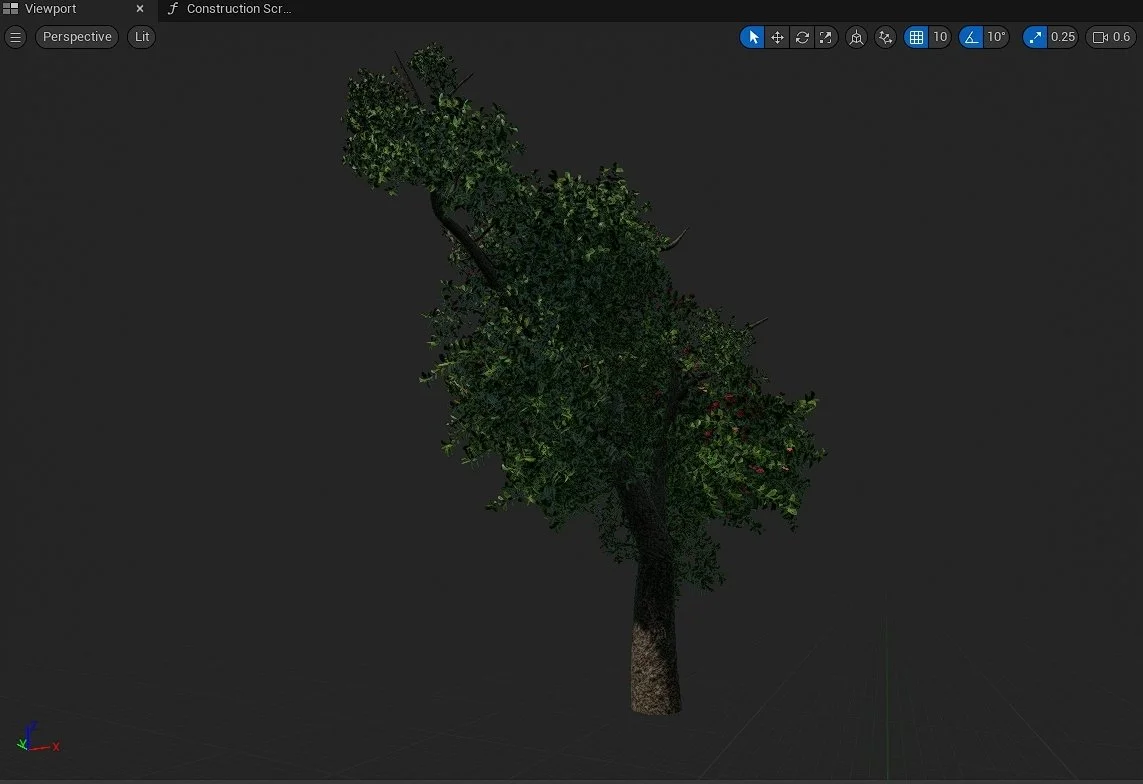Click the scale snap value showing 0.25
The width and height of the screenshot is (1143, 784).
coord(1062,37)
